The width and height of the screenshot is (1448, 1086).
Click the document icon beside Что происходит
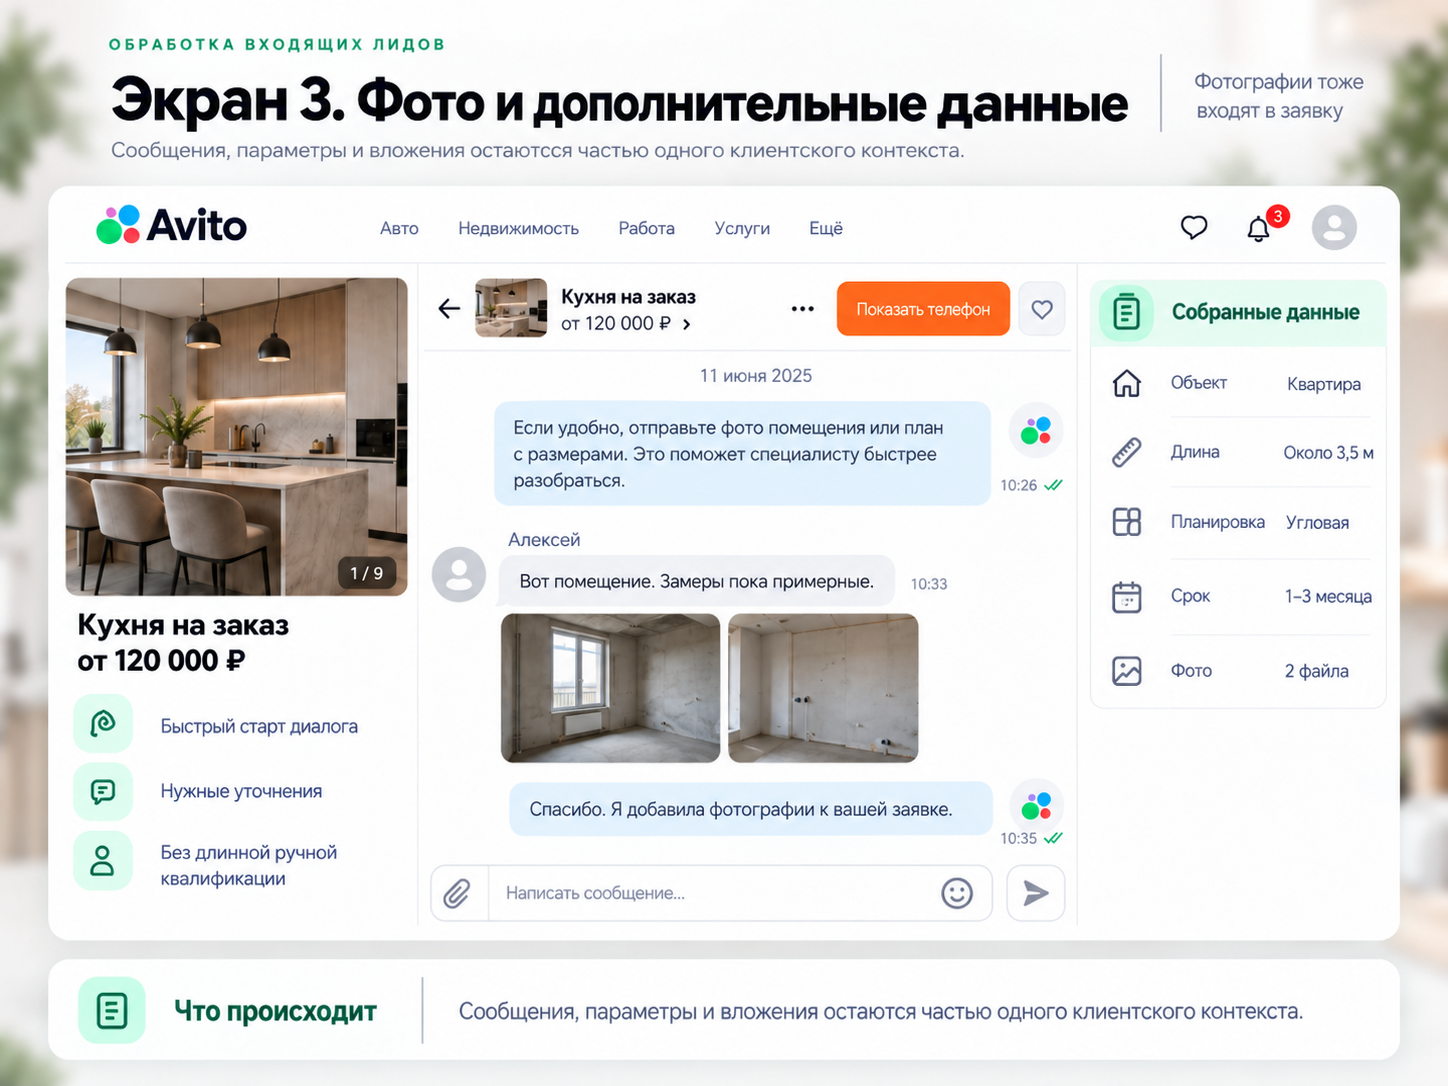[112, 1010]
